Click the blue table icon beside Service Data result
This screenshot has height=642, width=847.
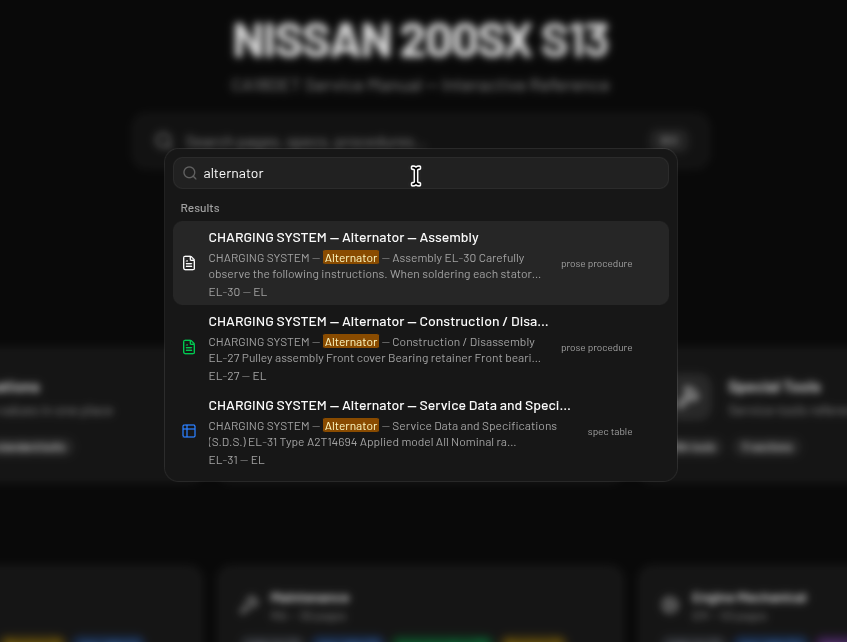189,431
